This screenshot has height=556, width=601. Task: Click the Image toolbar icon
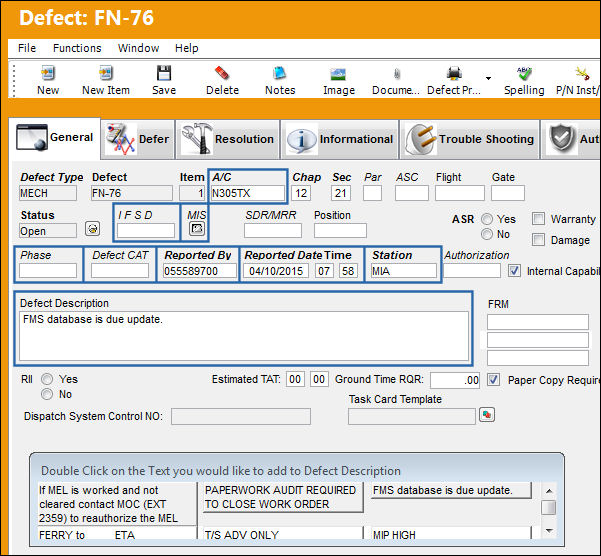(338, 74)
